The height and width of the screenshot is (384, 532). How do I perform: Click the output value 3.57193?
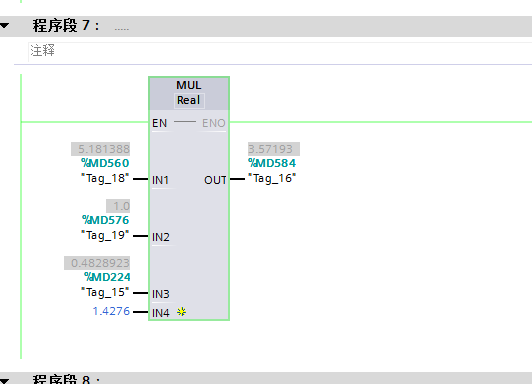click(273, 149)
